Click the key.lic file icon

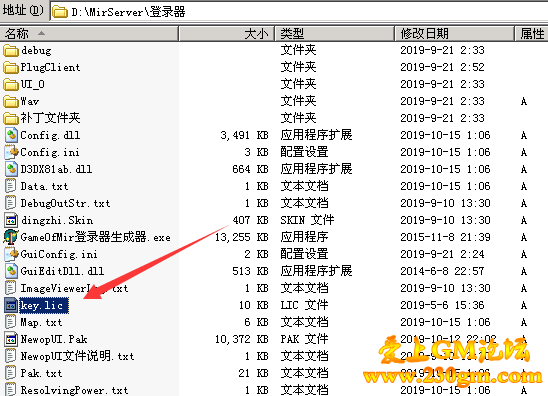pyautogui.click(x=11, y=305)
